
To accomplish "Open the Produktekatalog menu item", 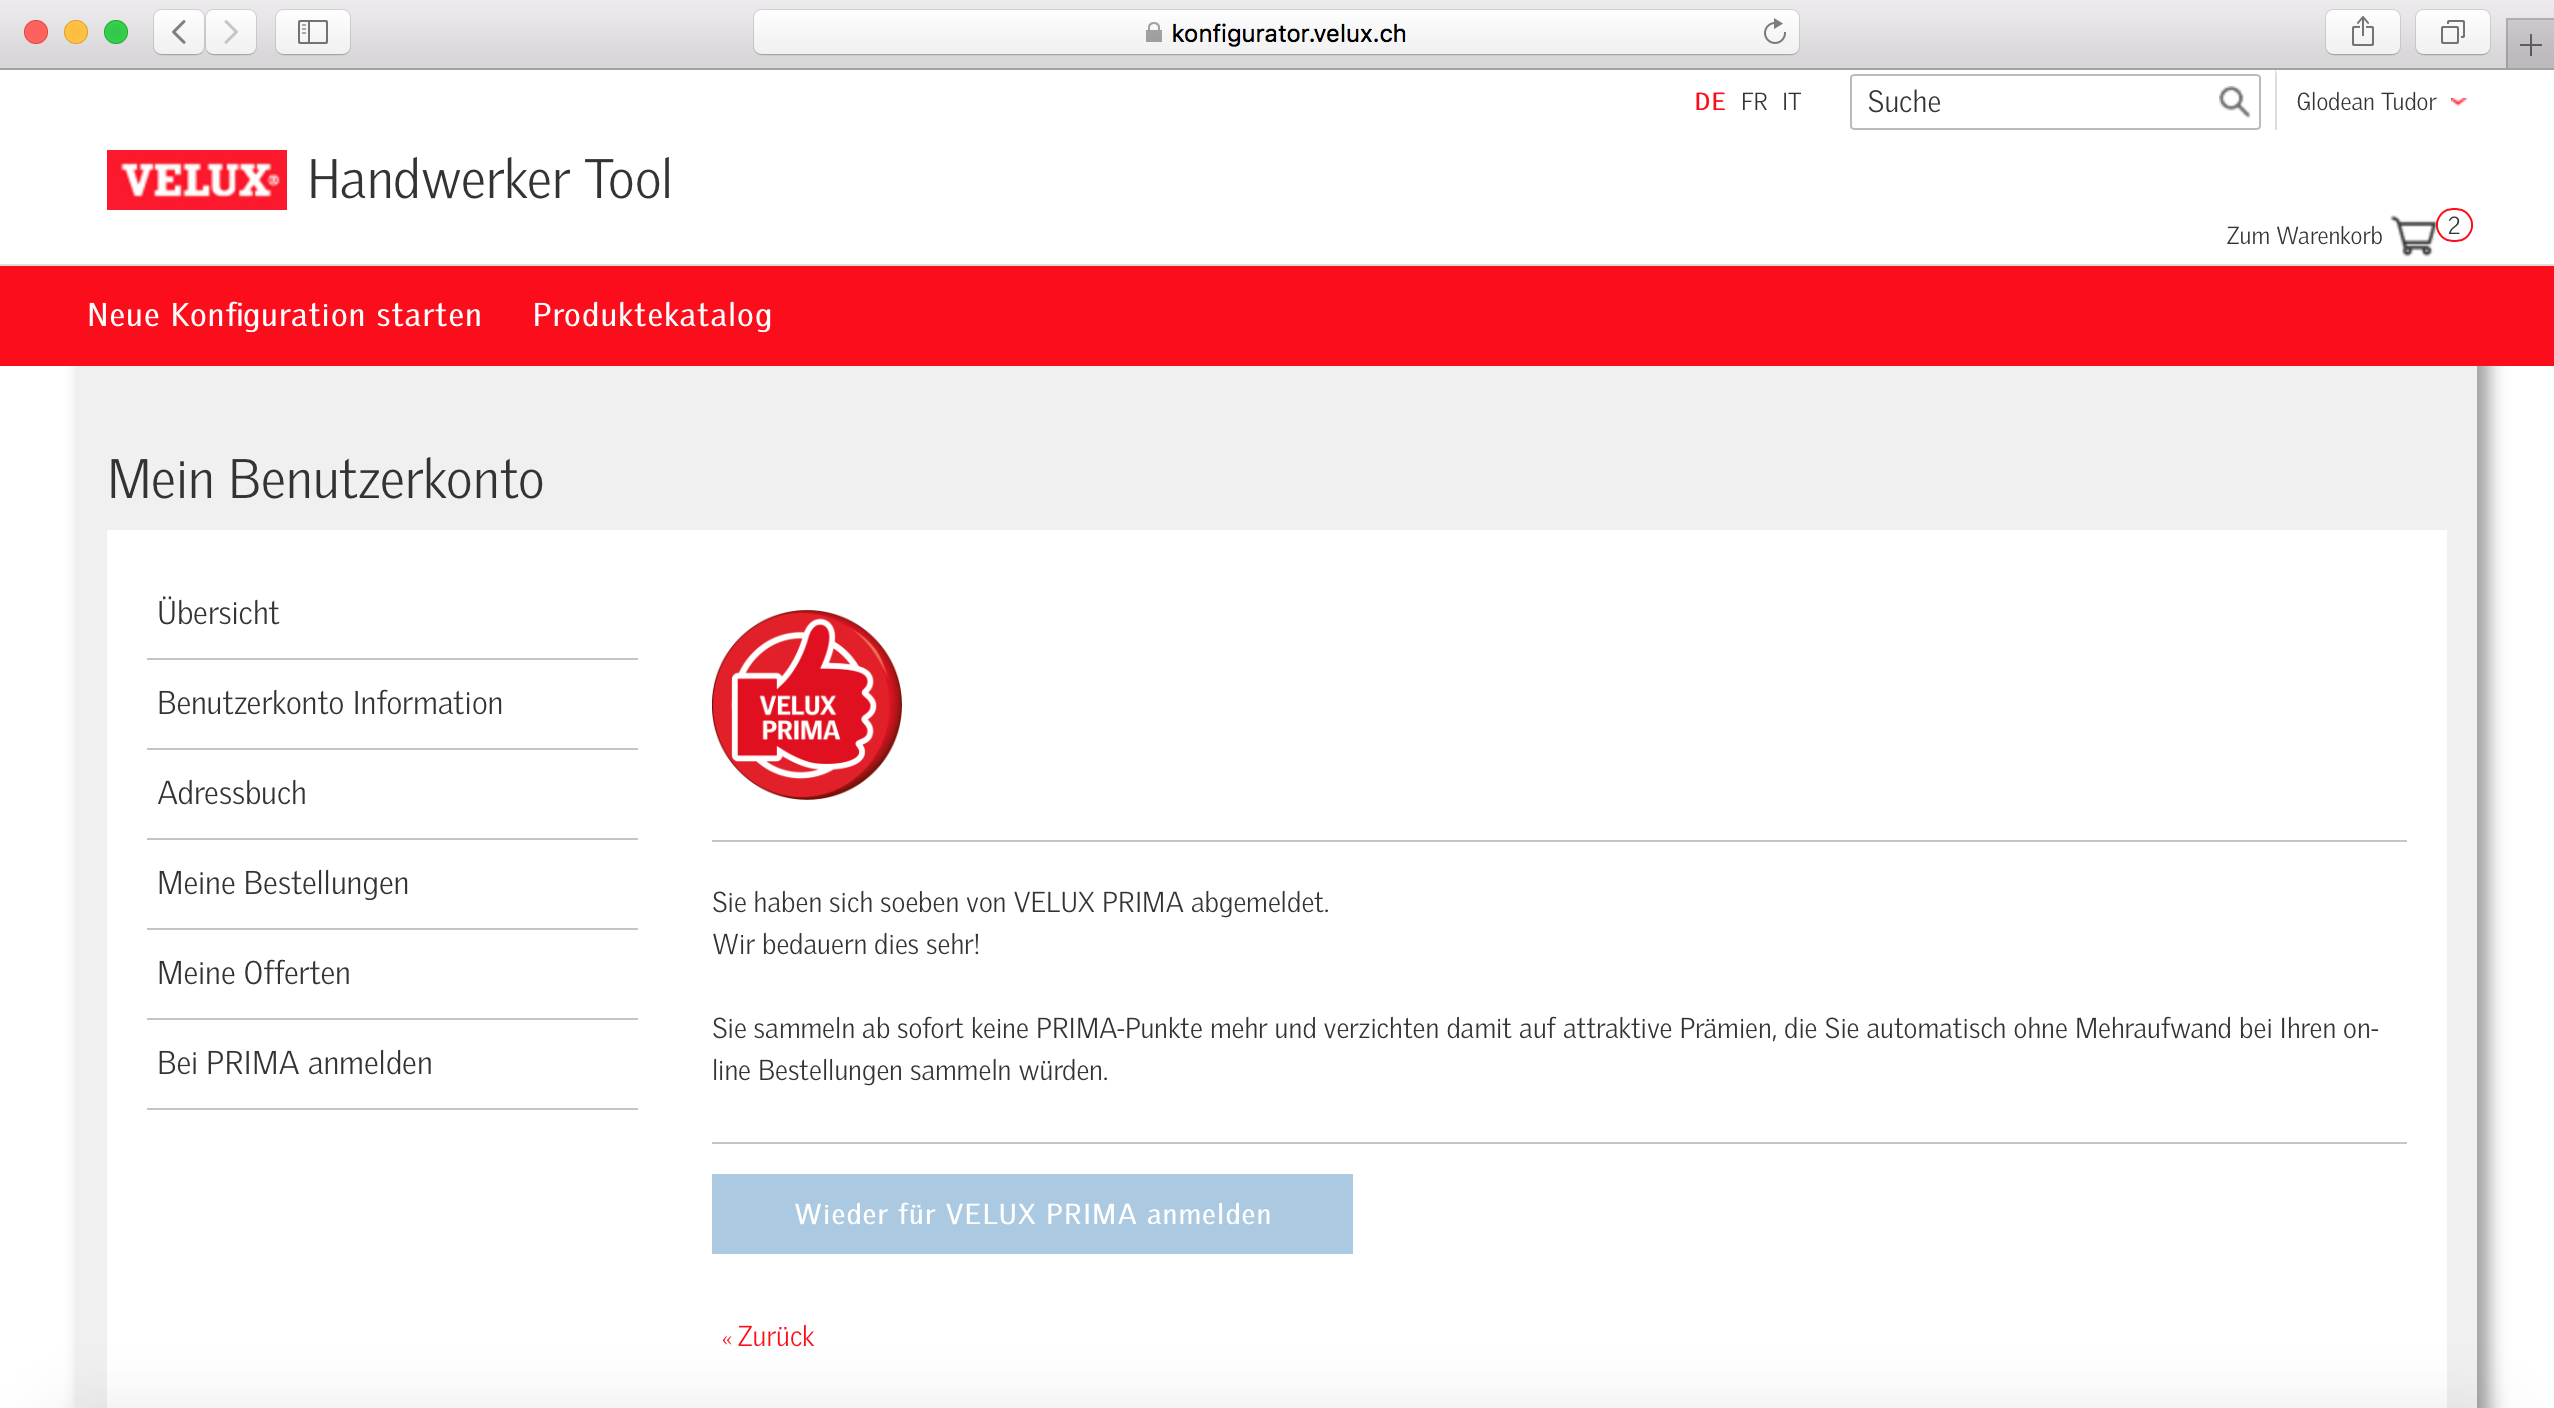I will coord(652,315).
